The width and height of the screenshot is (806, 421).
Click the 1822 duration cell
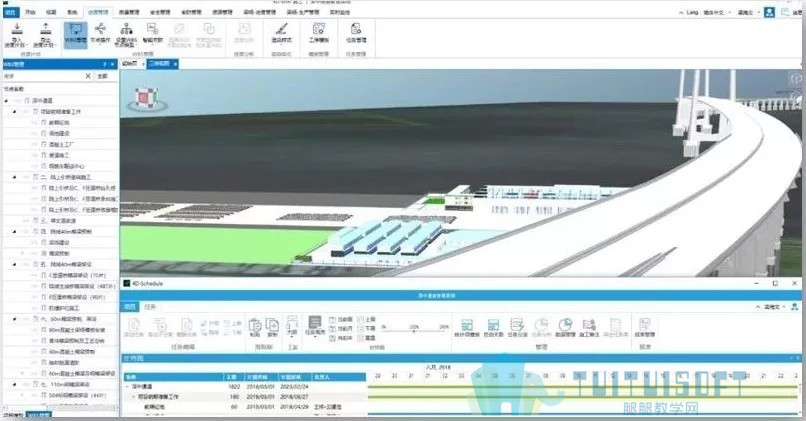pyautogui.click(x=234, y=387)
